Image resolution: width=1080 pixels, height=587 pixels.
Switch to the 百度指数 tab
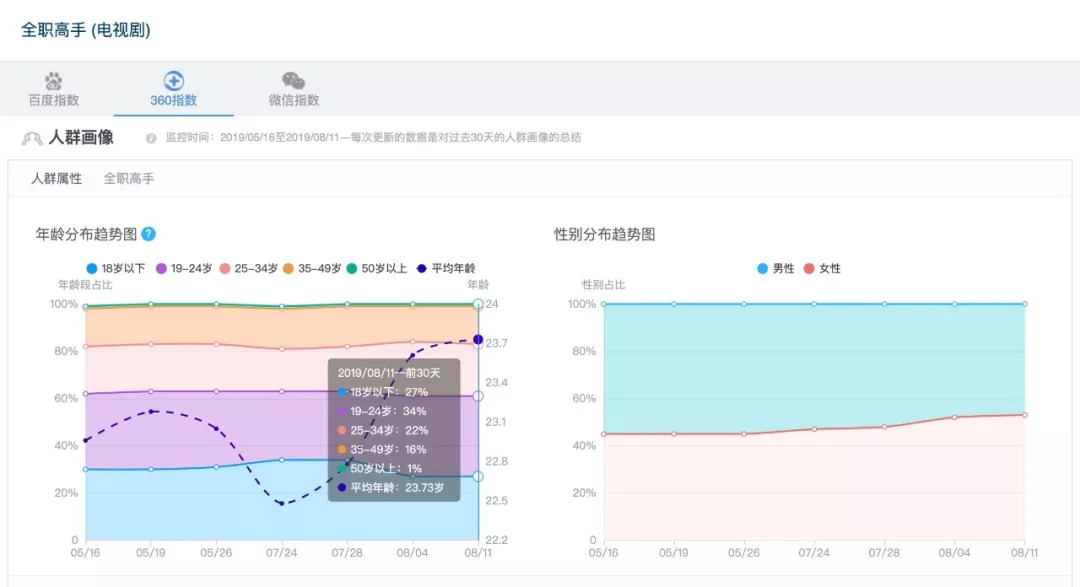(x=53, y=100)
